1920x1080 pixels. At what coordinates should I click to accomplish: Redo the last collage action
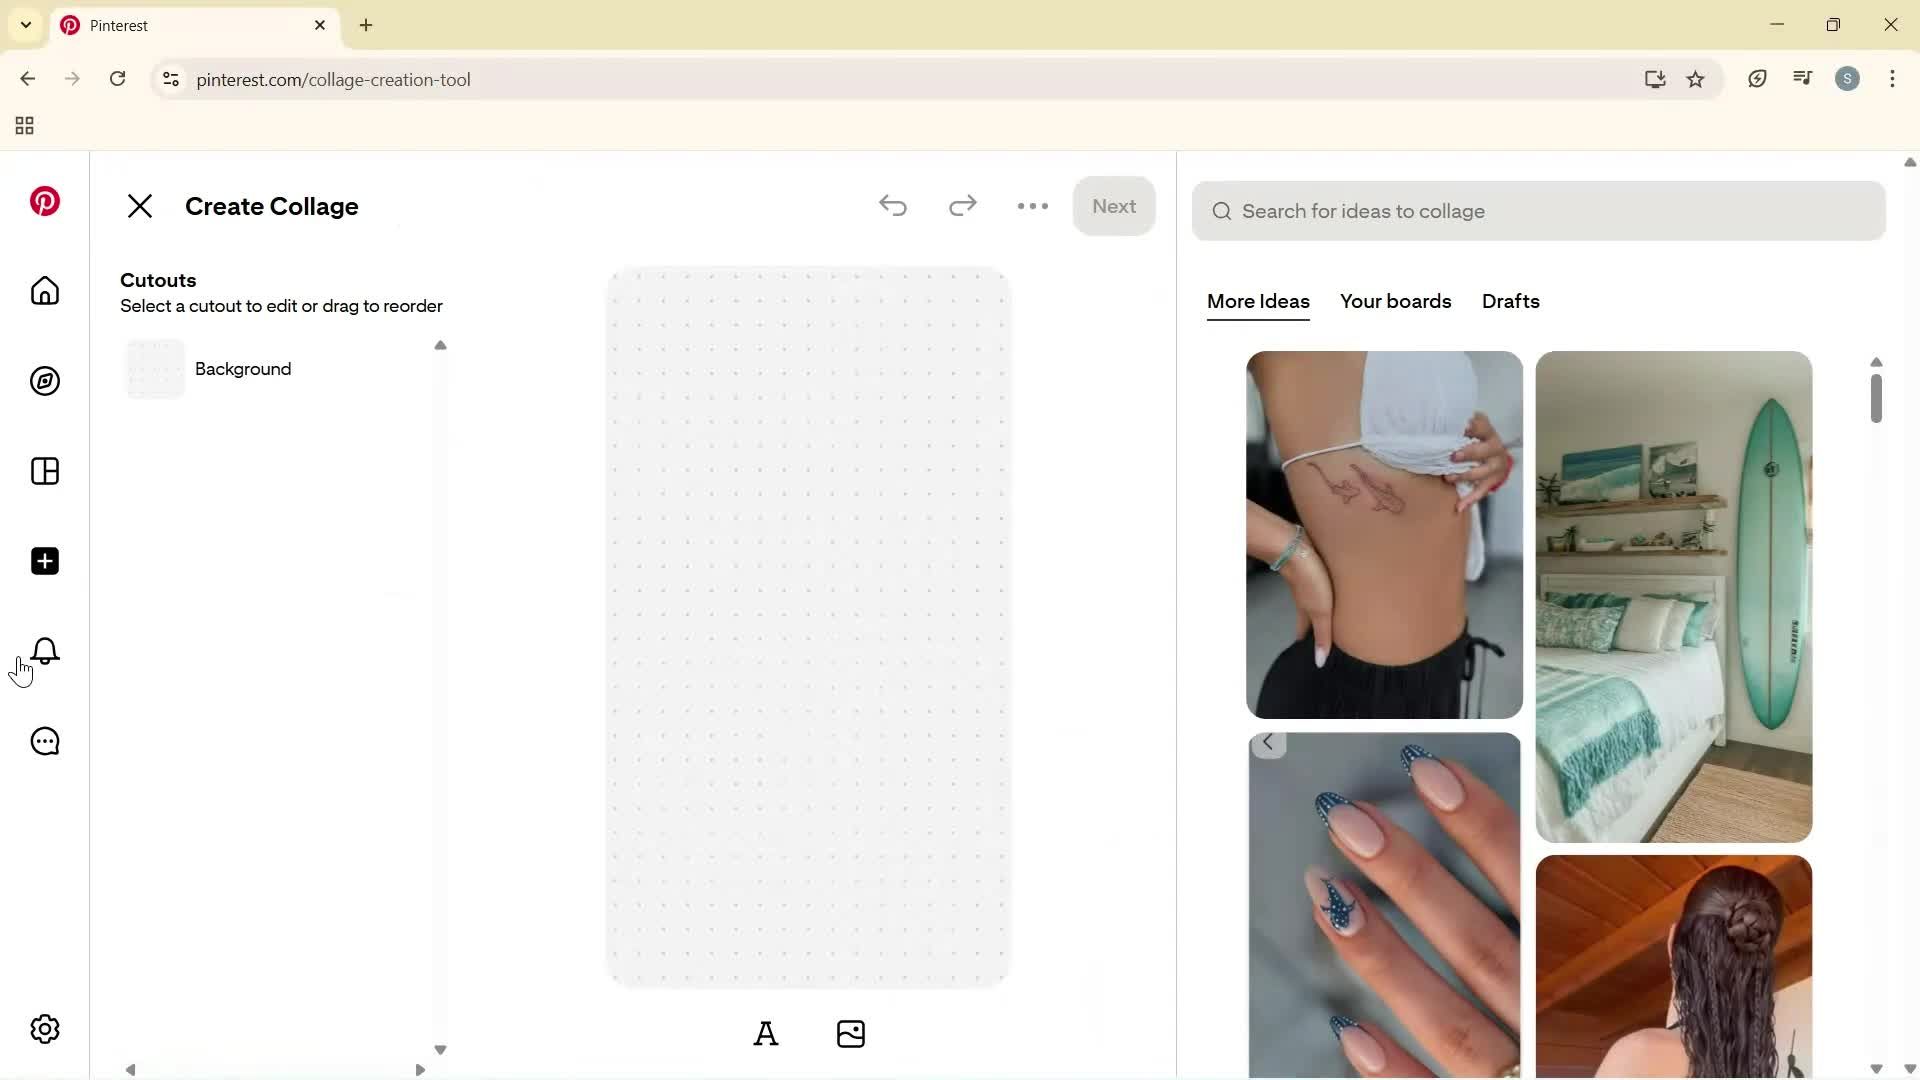point(962,206)
